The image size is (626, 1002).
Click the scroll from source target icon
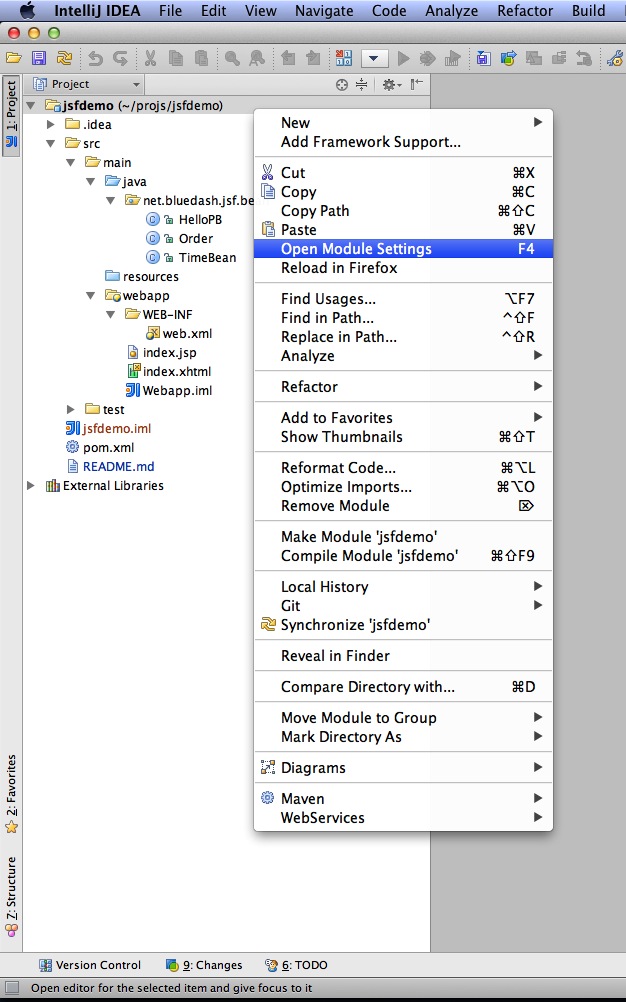(x=342, y=85)
